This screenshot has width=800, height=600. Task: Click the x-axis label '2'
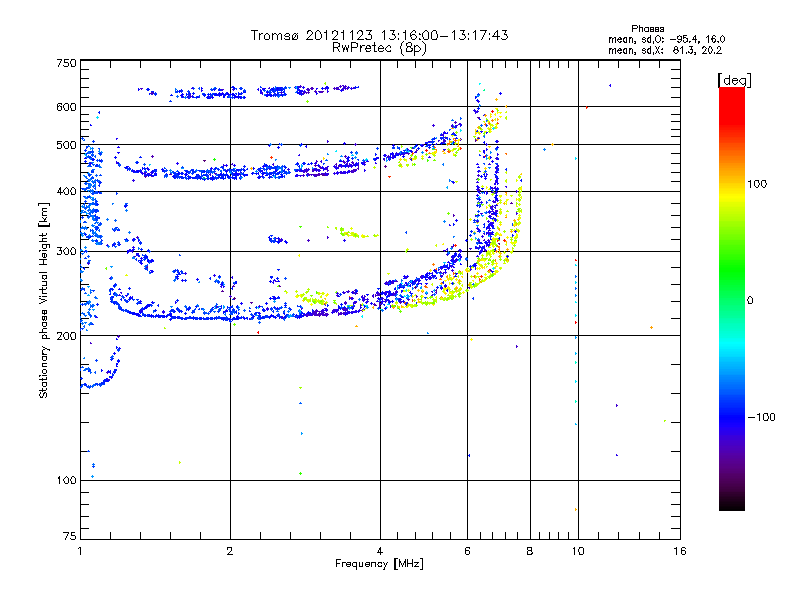click(x=230, y=551)
